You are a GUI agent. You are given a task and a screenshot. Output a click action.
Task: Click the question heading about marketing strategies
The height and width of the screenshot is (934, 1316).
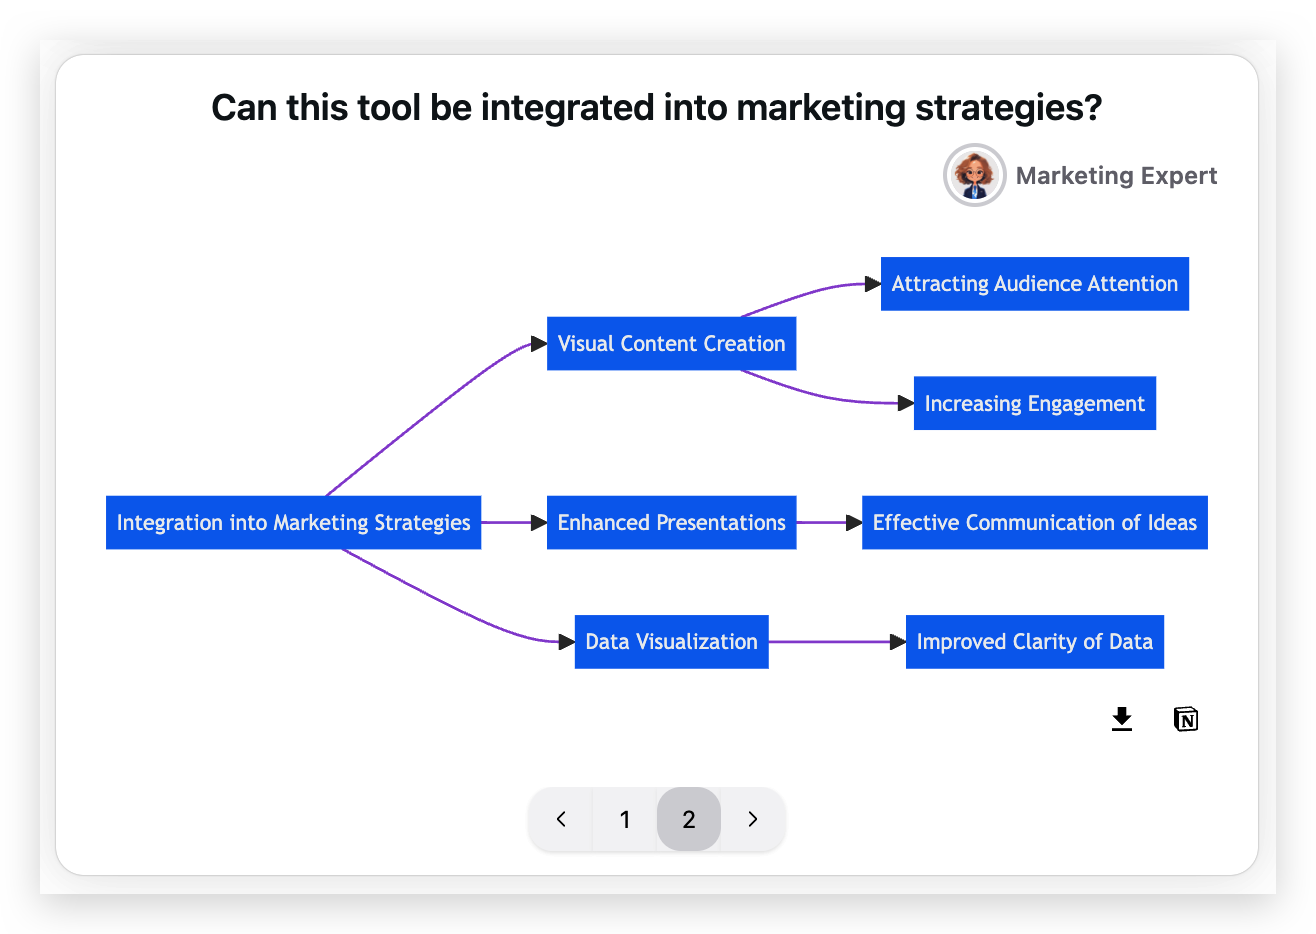[656, 108]
